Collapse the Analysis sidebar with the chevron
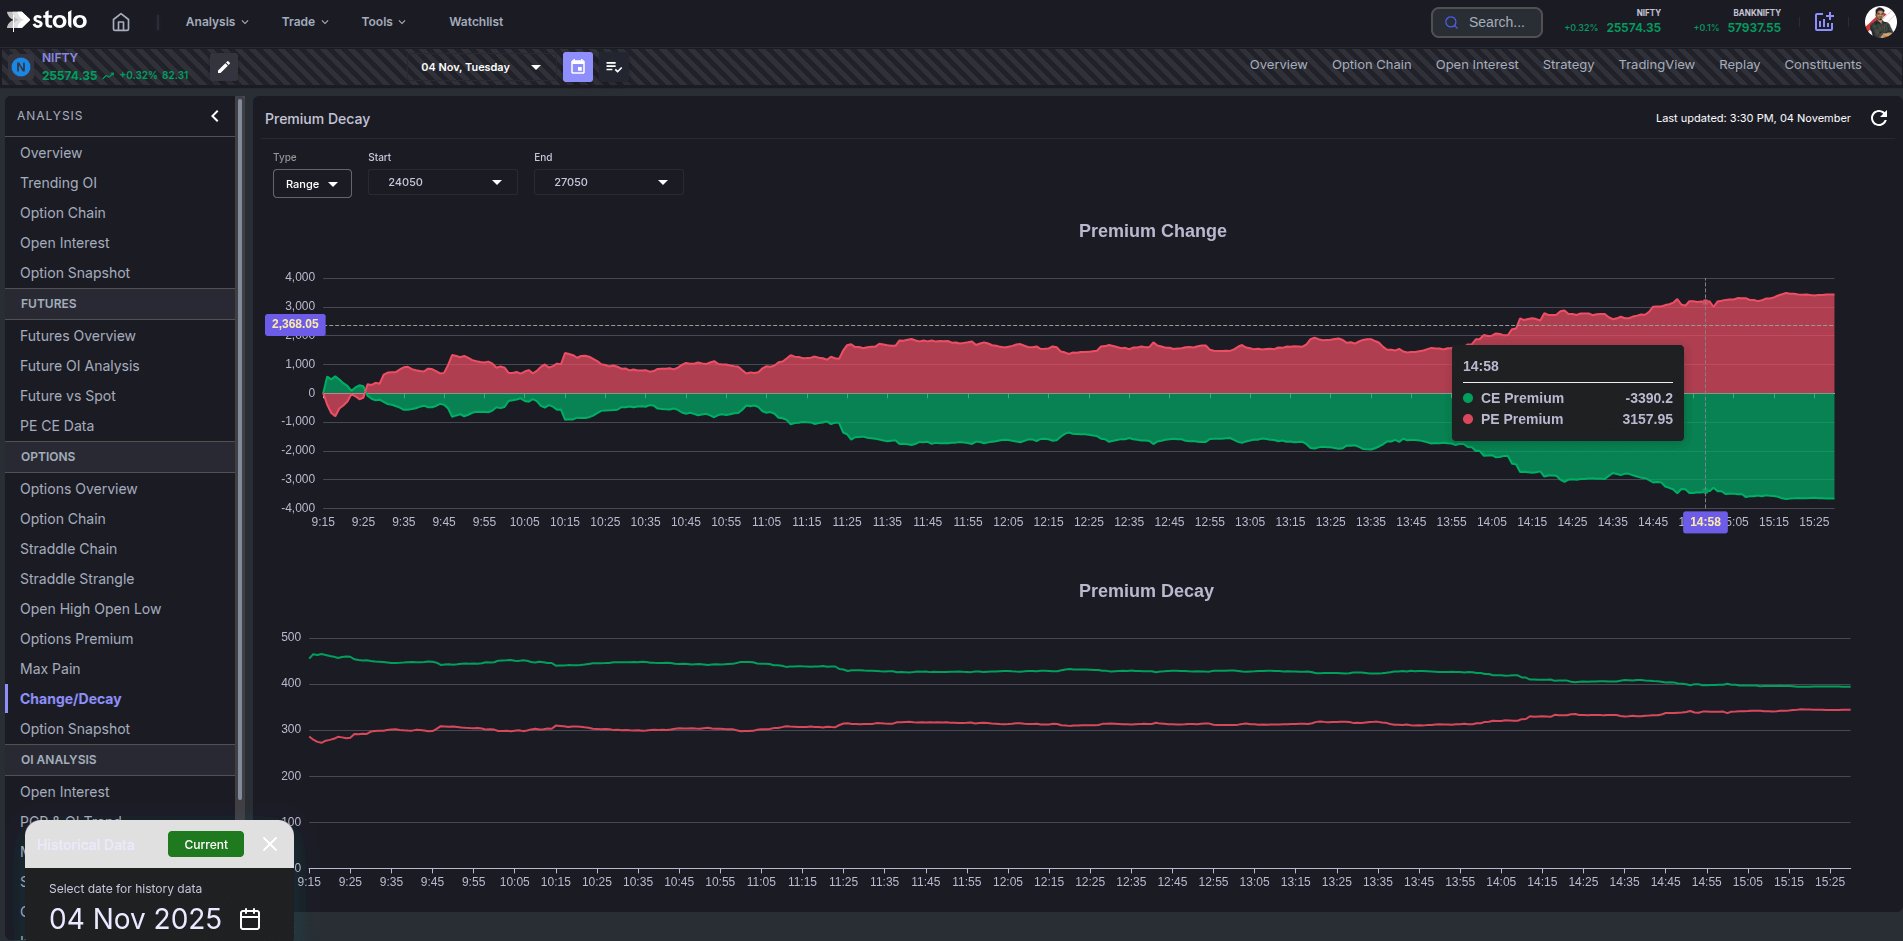The height and width of the screenshot is (941, 1903). click(x=214, y=116)
